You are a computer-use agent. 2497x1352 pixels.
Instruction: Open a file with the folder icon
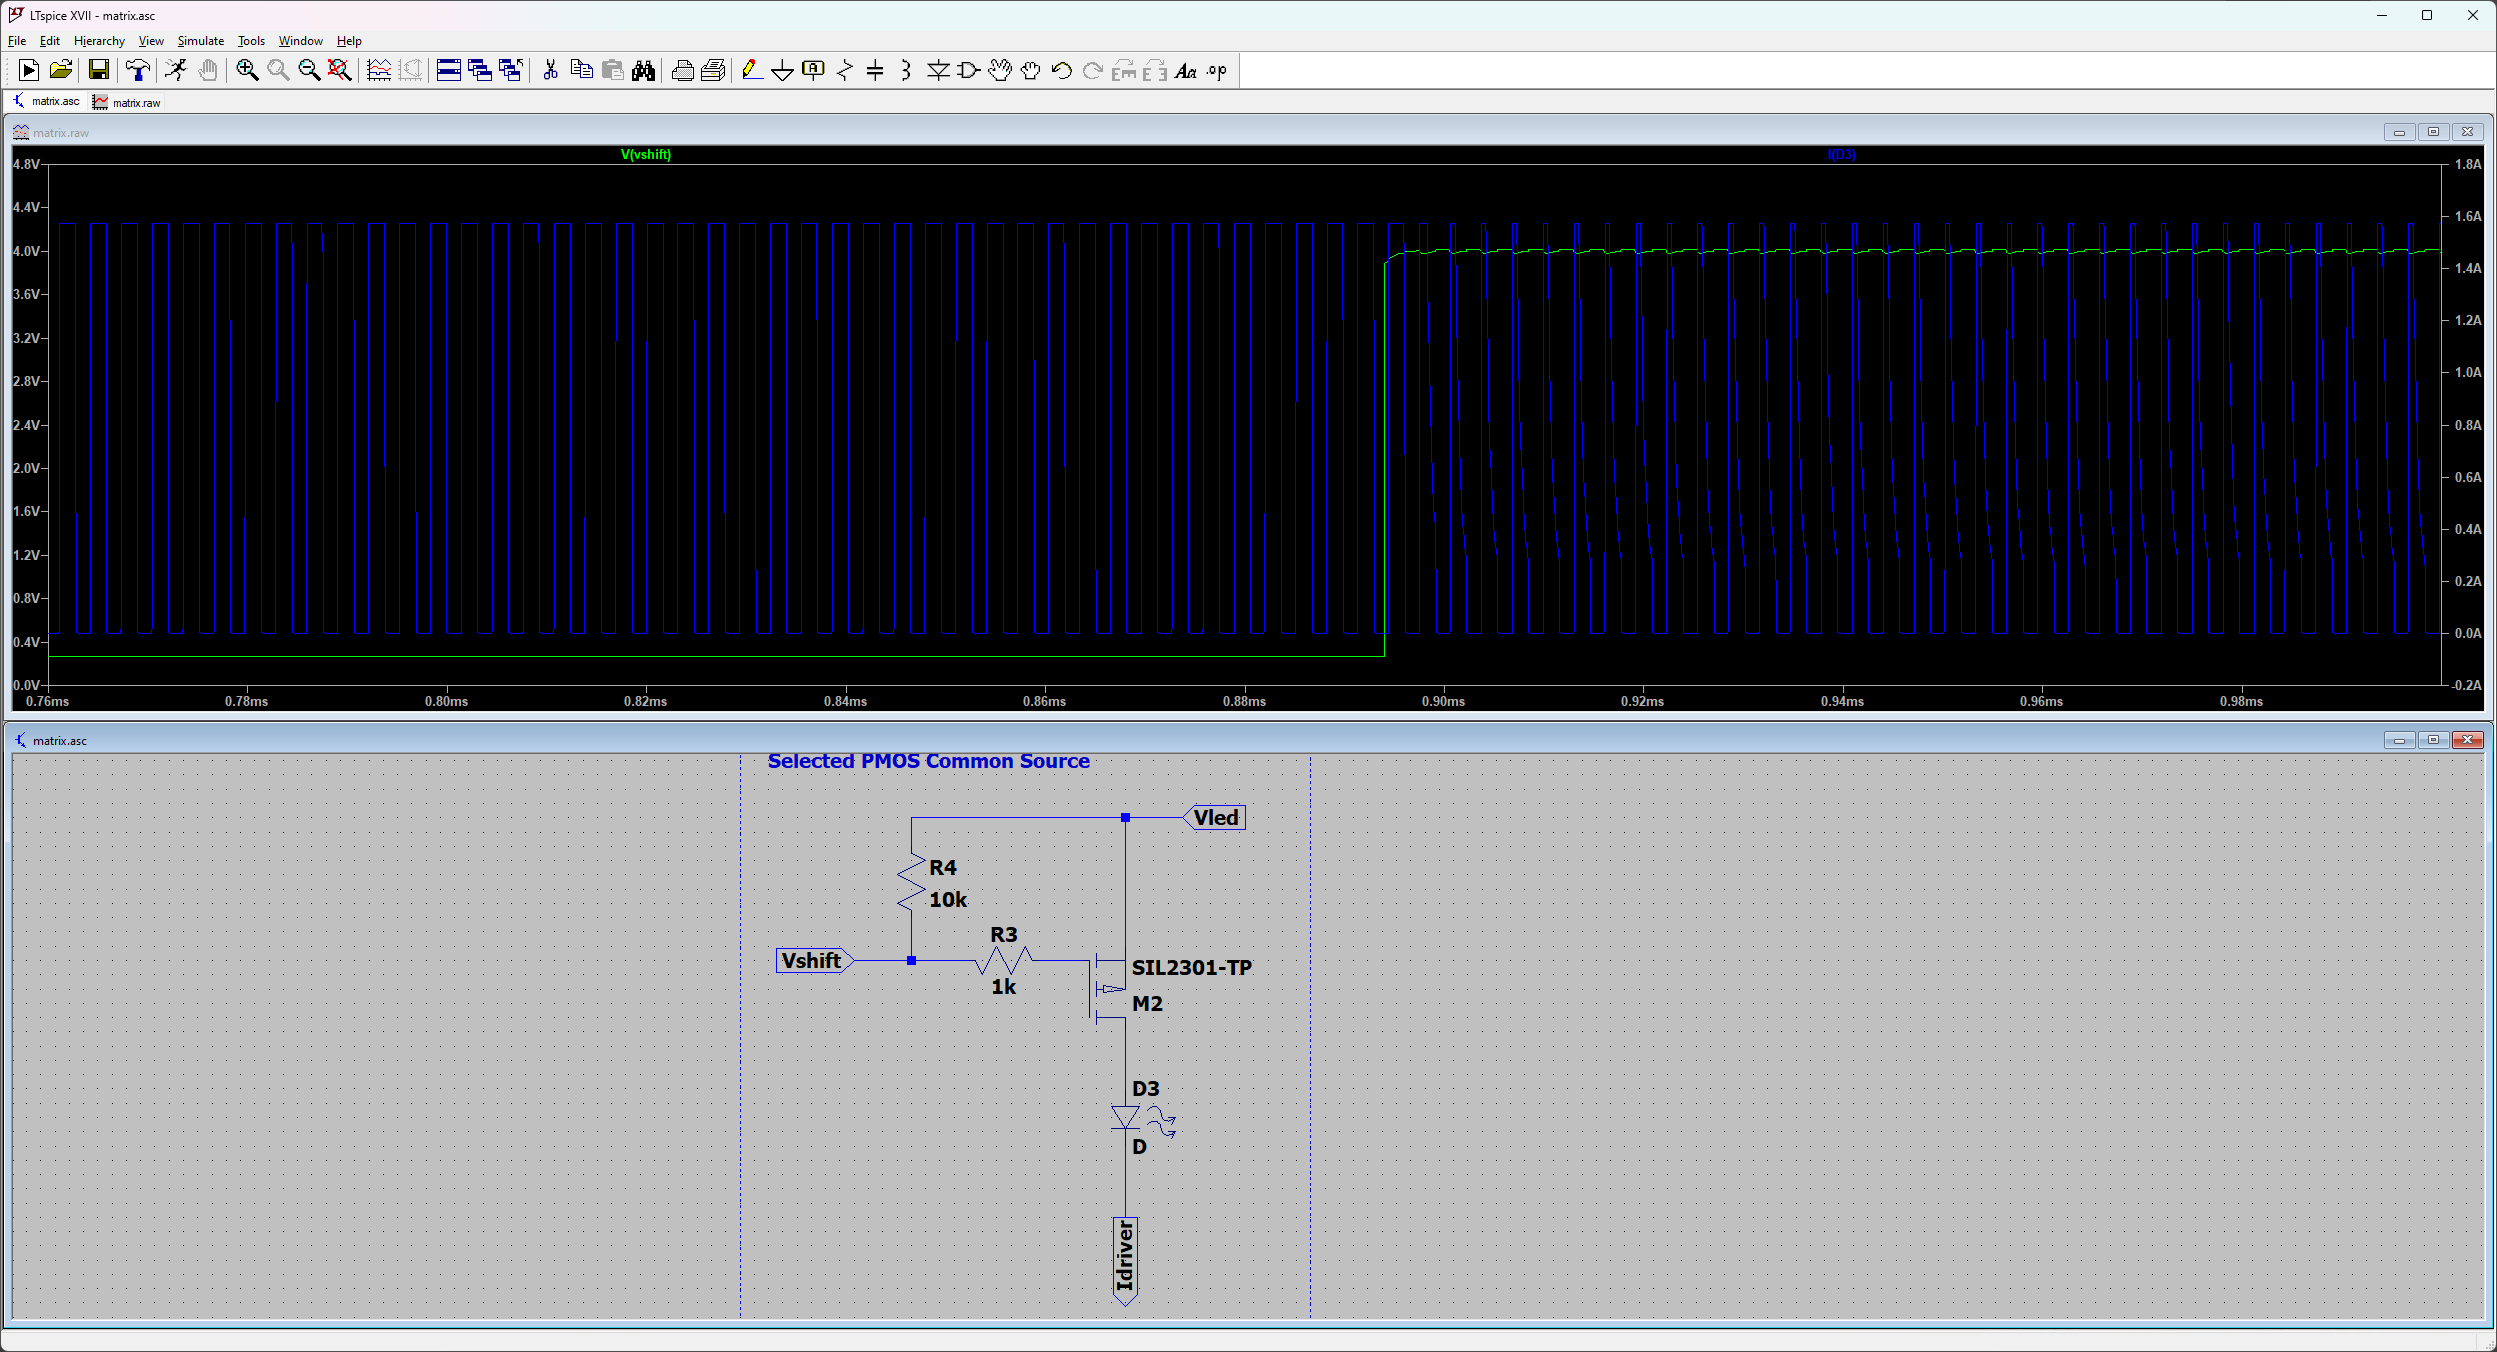[60, 70]
